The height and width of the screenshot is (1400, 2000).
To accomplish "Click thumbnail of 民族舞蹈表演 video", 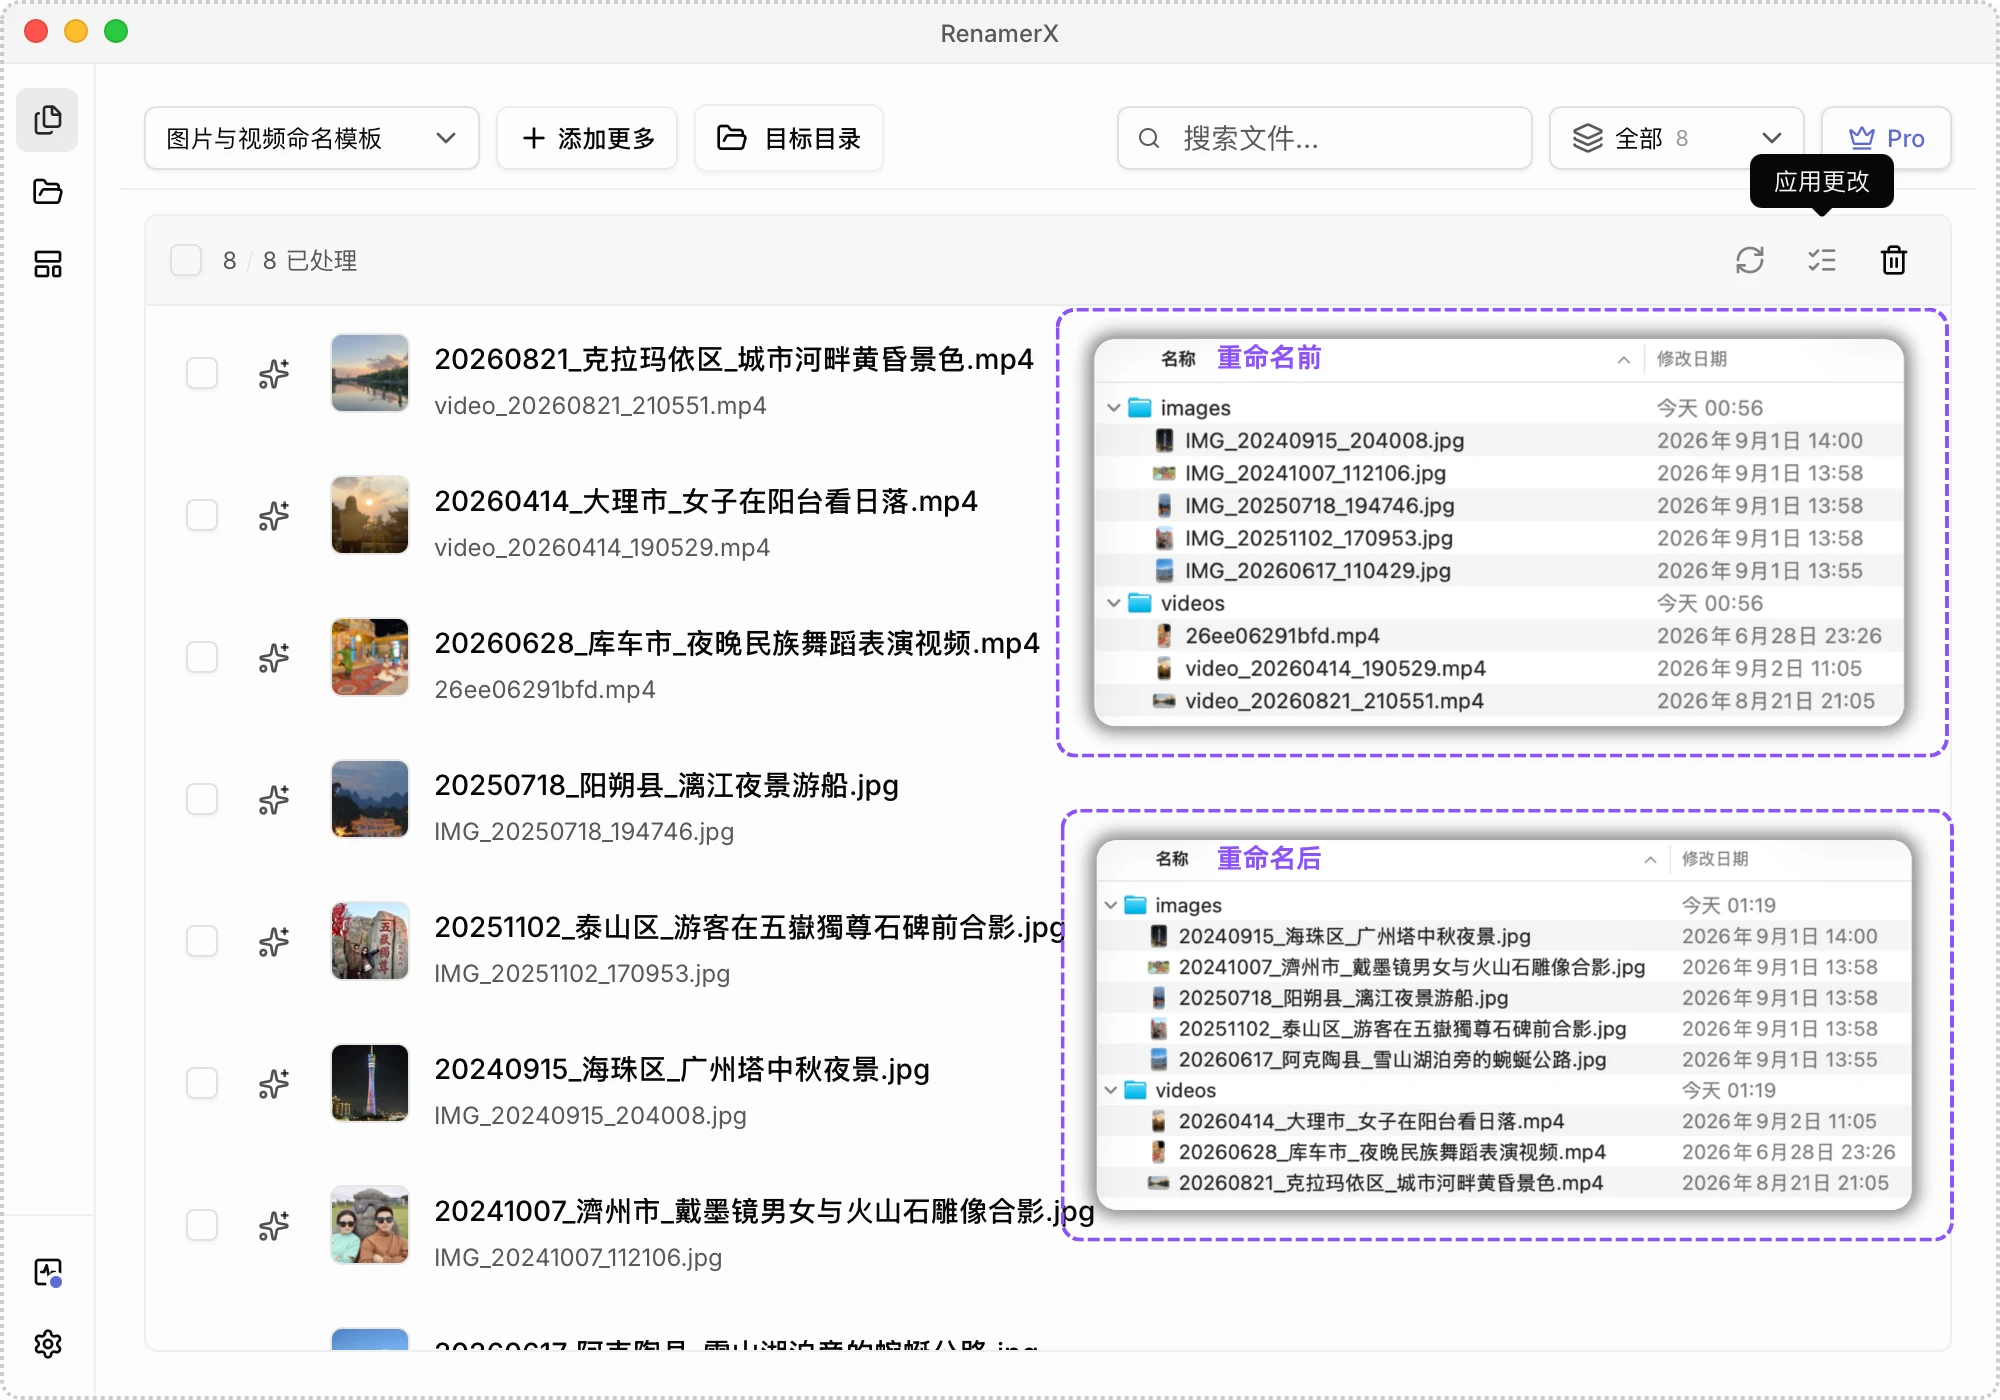I will [x=370, y=658].
